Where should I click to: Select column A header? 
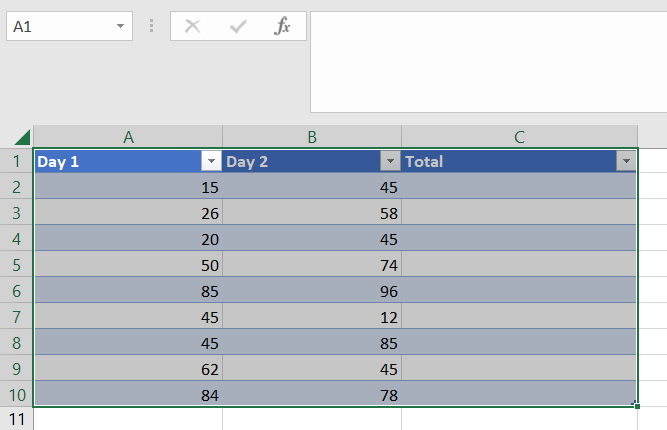128,137
